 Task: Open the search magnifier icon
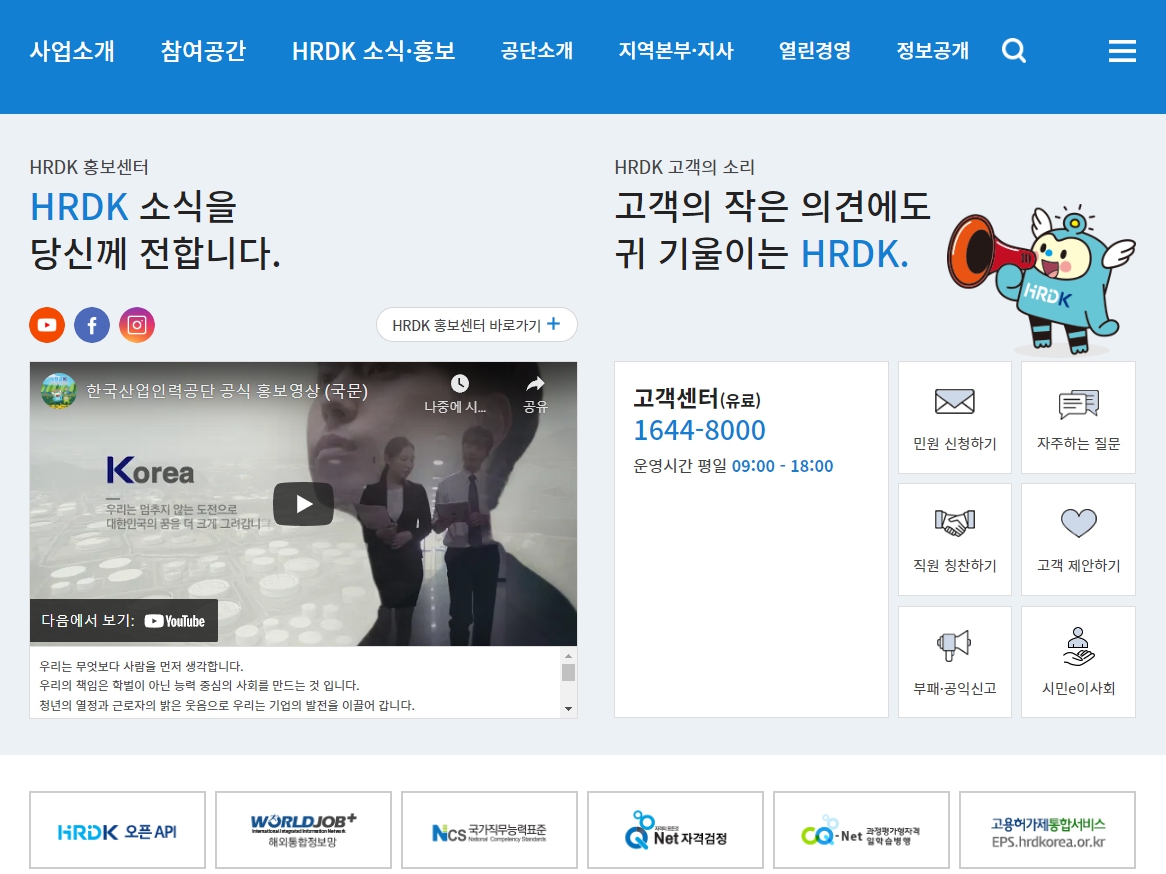point(1014,51)
